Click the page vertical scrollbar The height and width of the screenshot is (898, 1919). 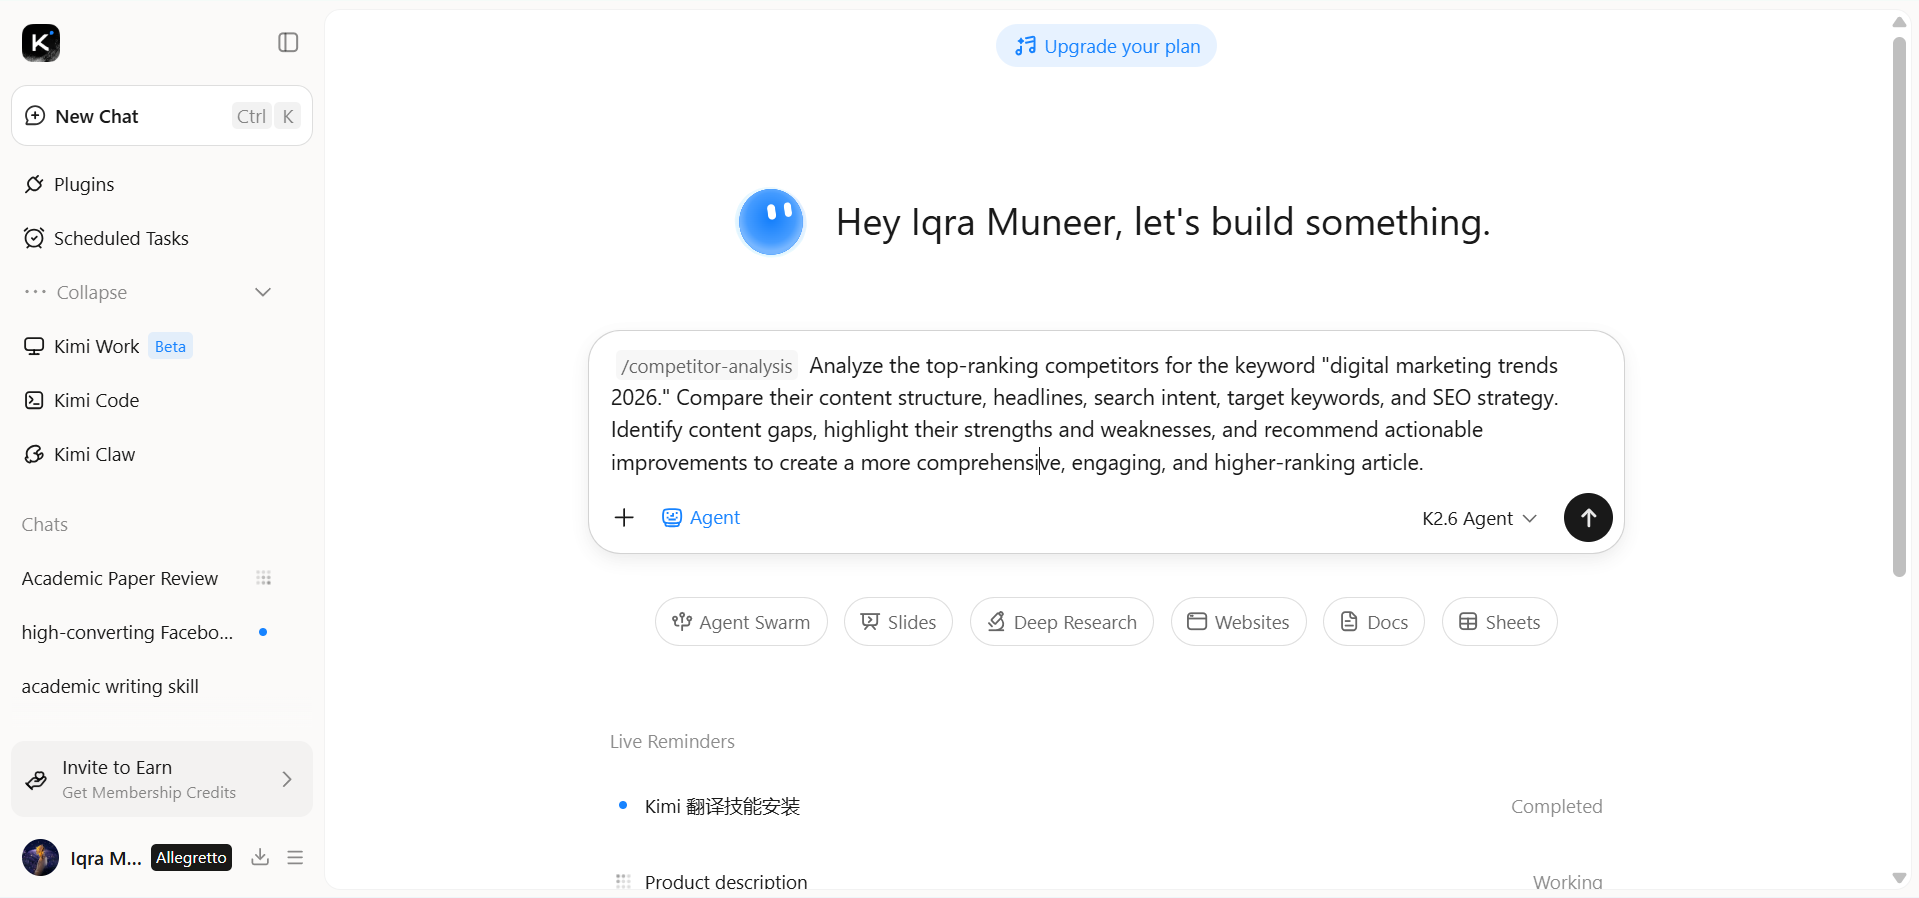[1899, 307]
